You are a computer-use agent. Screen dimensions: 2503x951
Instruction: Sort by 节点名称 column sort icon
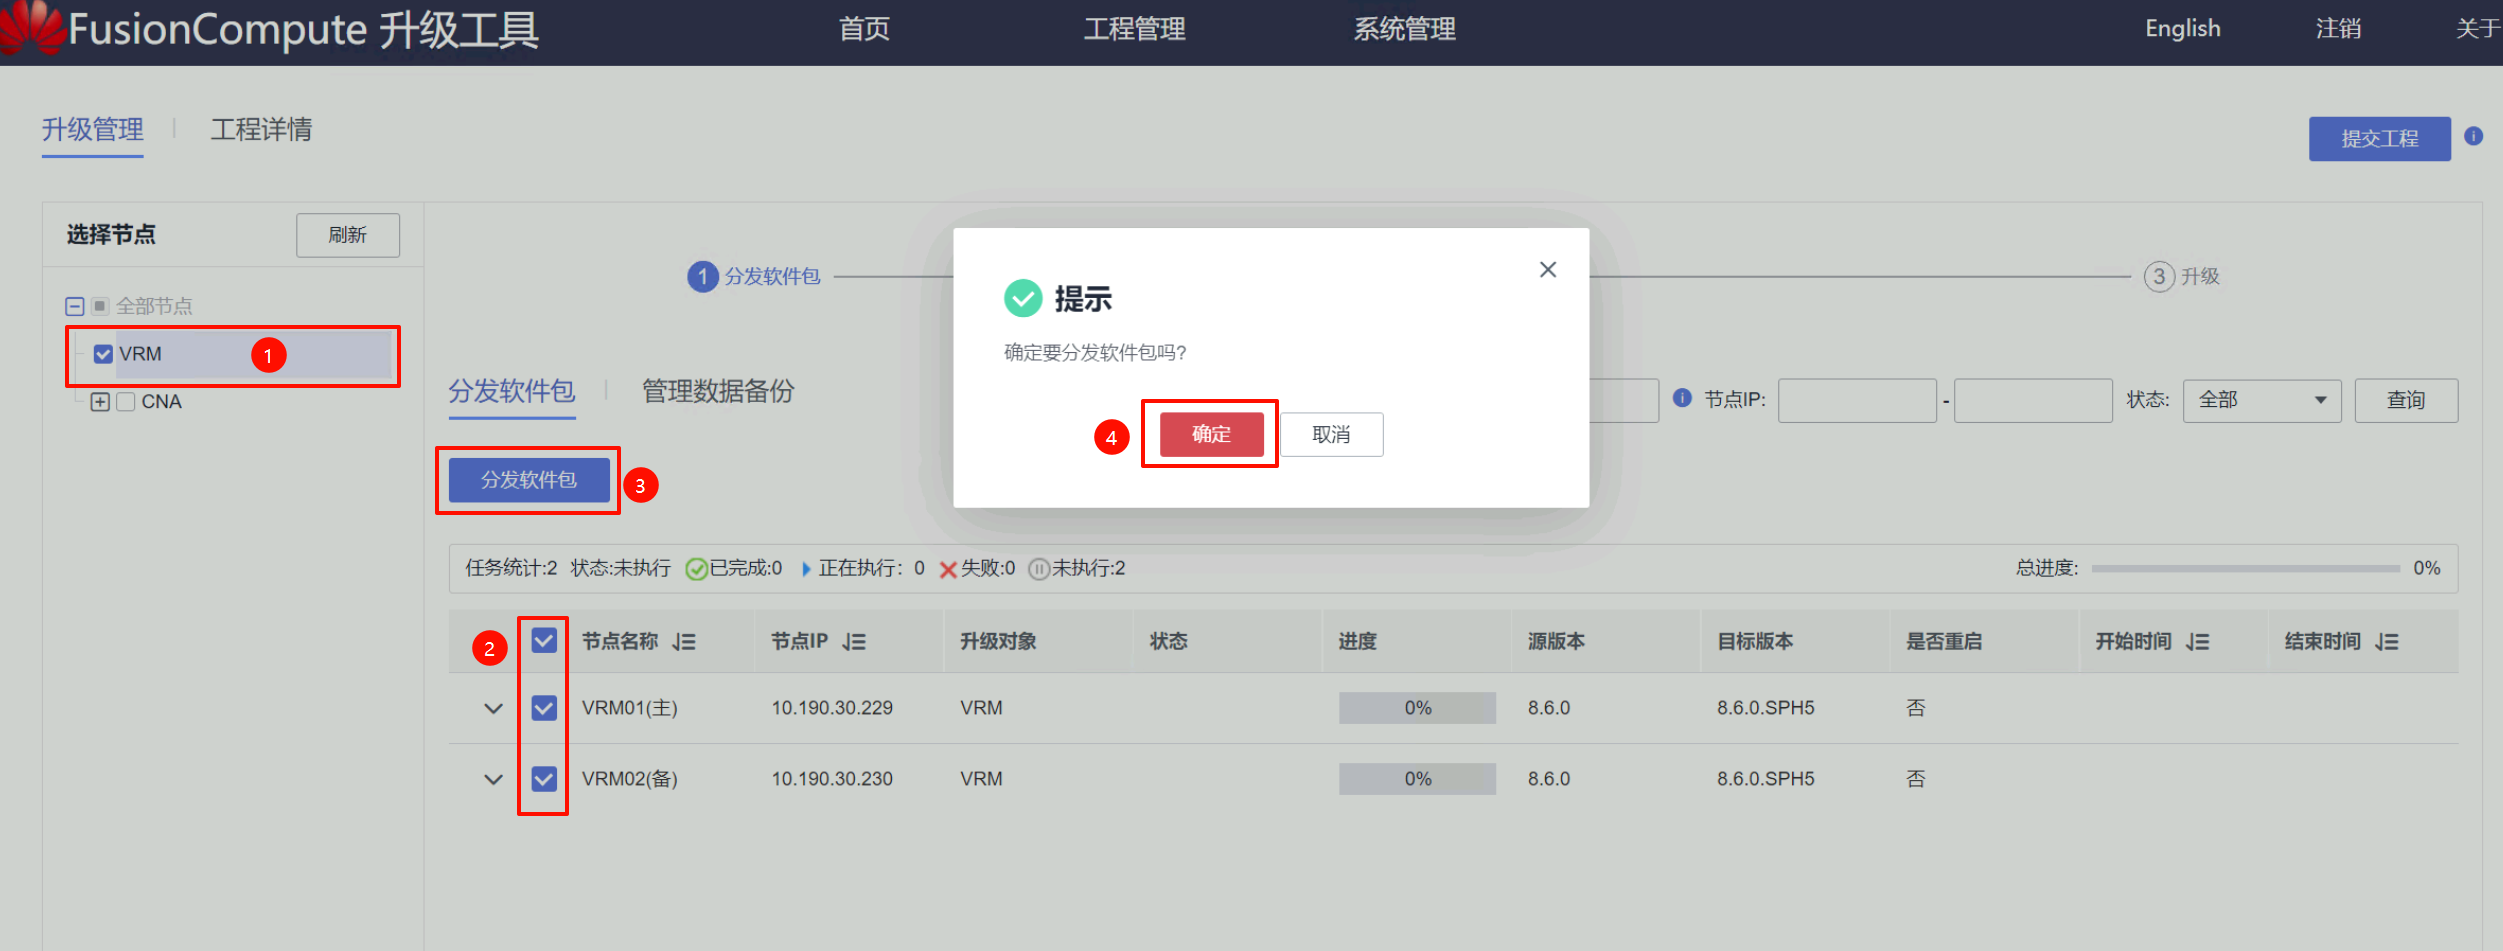click(x=684, y=642)
